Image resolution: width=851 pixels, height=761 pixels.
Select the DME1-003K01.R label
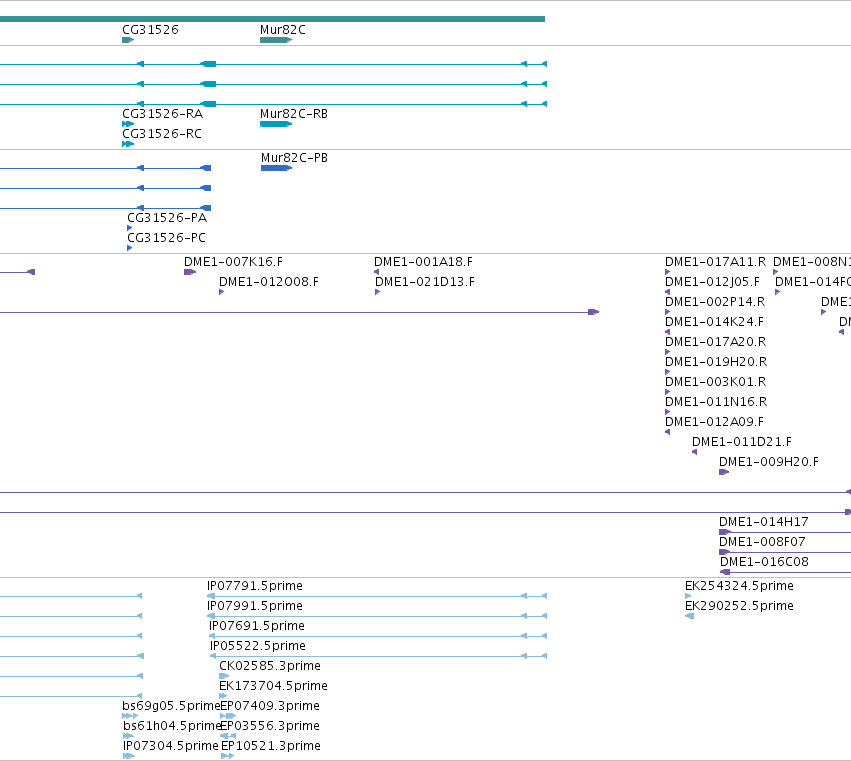[715, 383]
